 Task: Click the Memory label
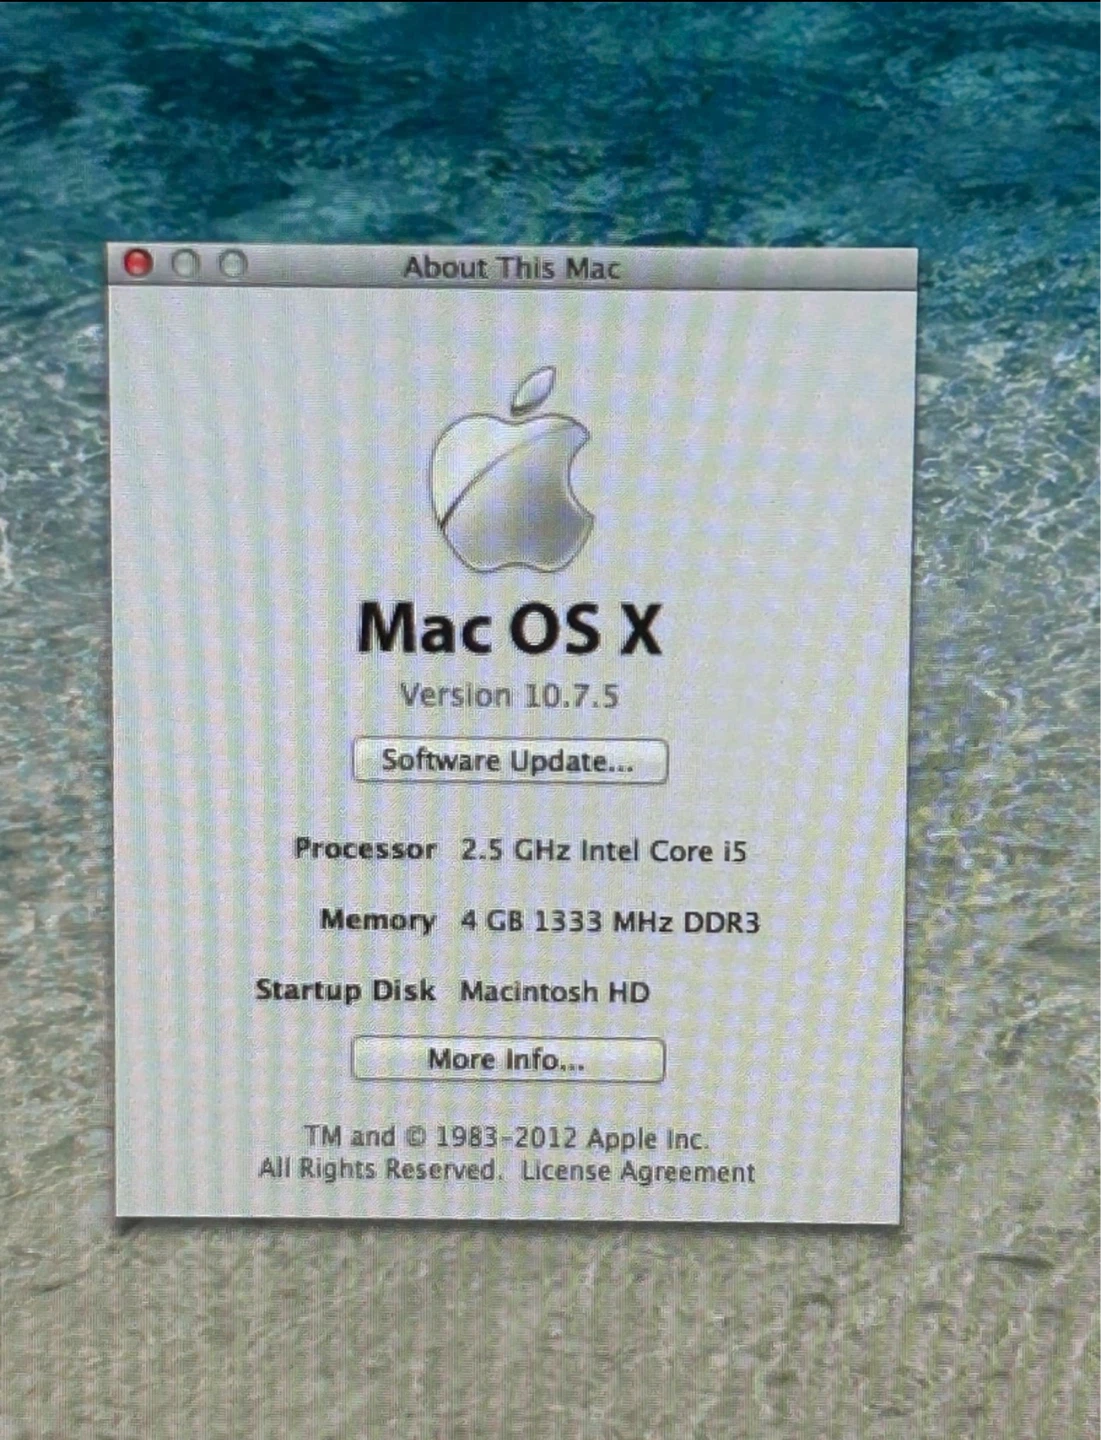coord(378,920)
